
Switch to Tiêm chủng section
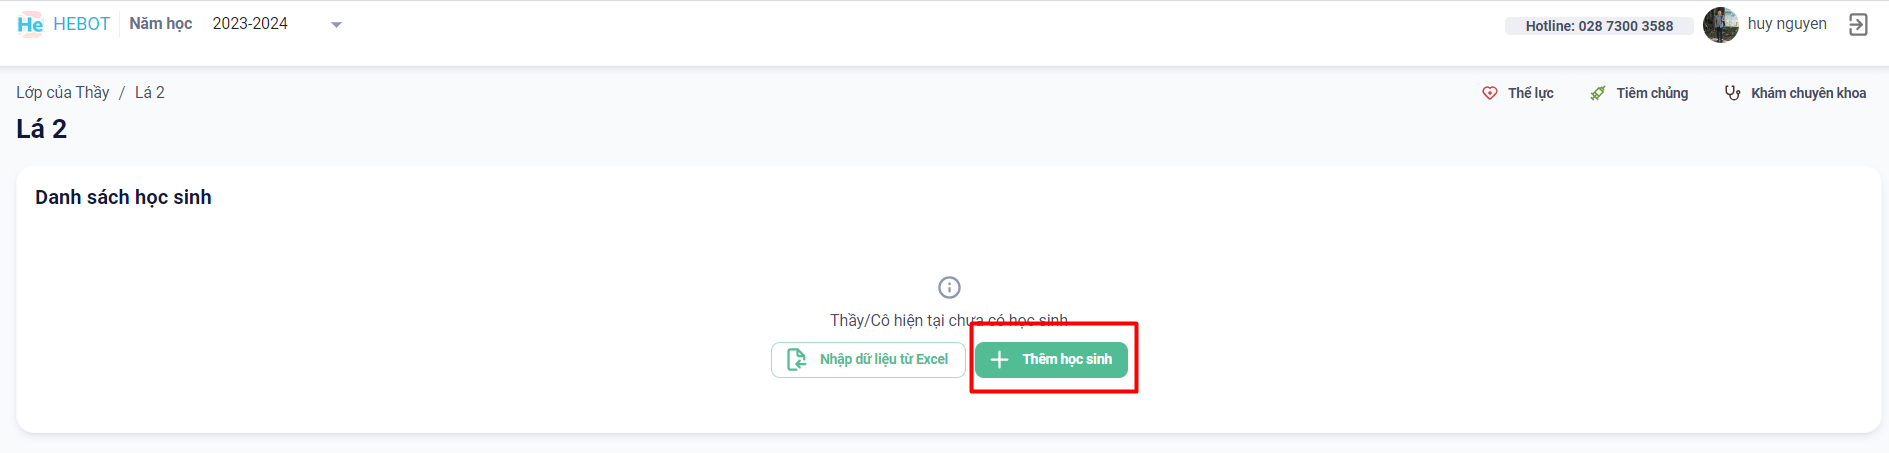1652,93
